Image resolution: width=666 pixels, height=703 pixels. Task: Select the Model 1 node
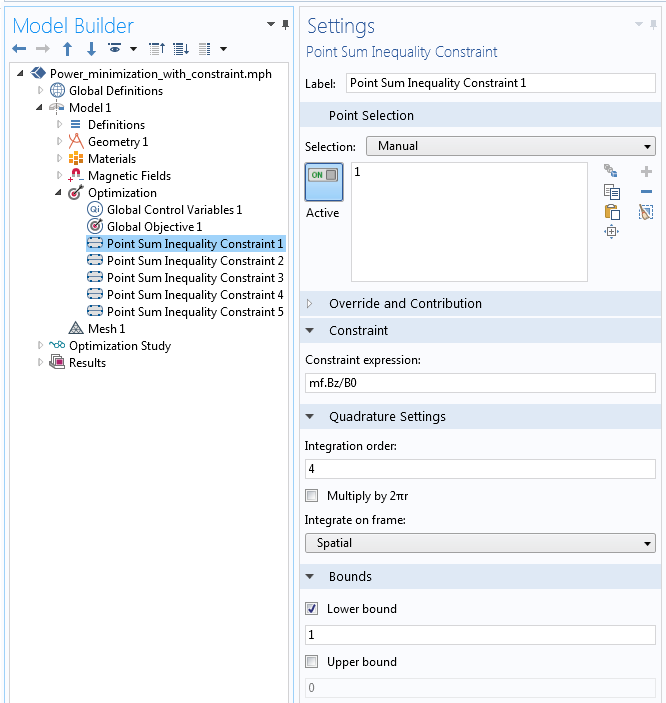[x=90, y=108]
